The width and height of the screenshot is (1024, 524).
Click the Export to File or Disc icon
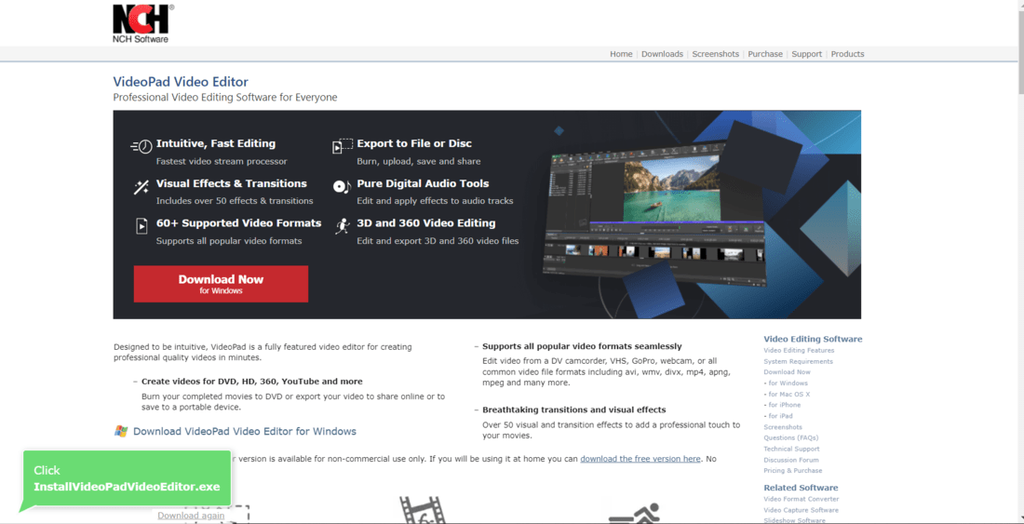tap(342, 146)
